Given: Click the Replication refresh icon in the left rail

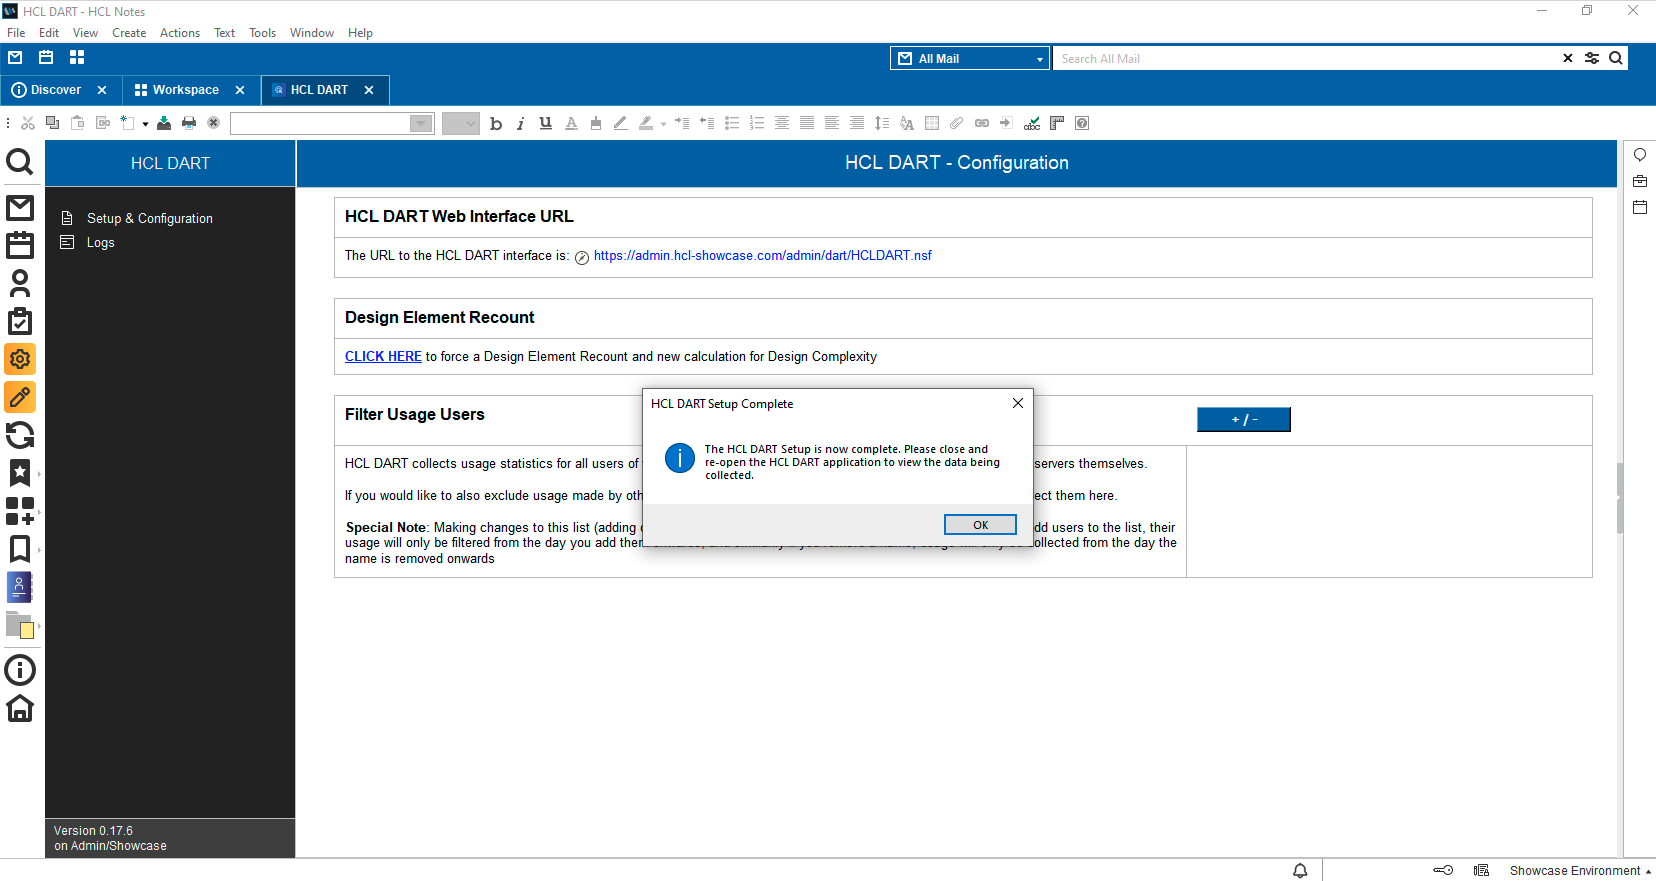Looking at the screenshot, I should pos(20,435).
